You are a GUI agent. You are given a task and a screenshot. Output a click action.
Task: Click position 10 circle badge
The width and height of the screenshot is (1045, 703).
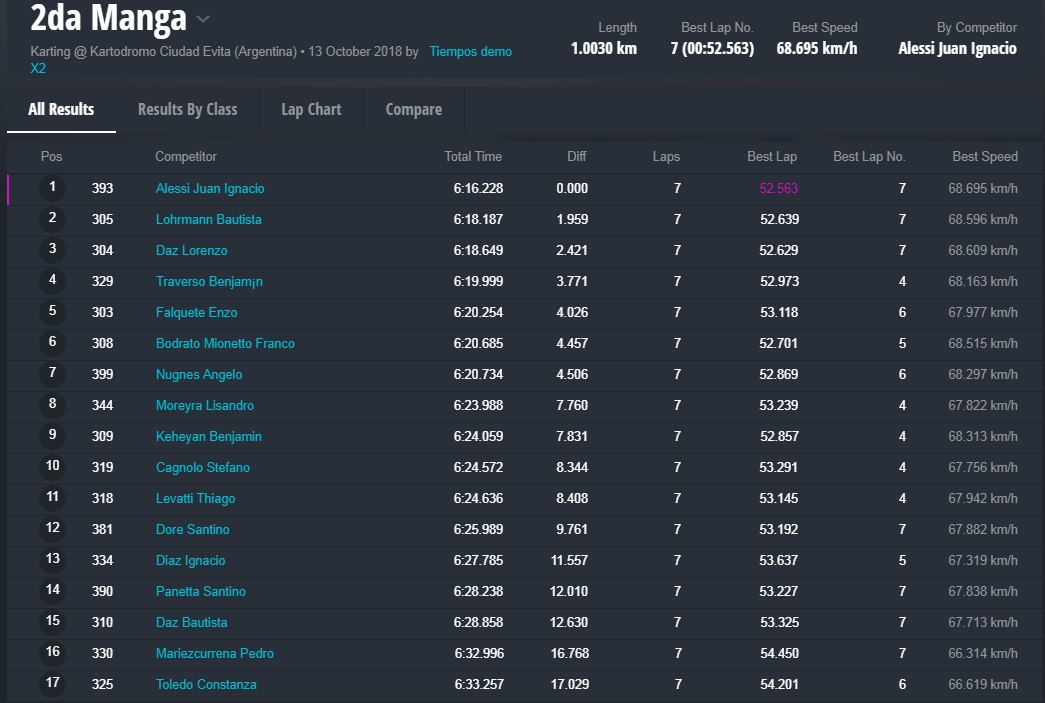pyautogui.click(x=52, y=466)
